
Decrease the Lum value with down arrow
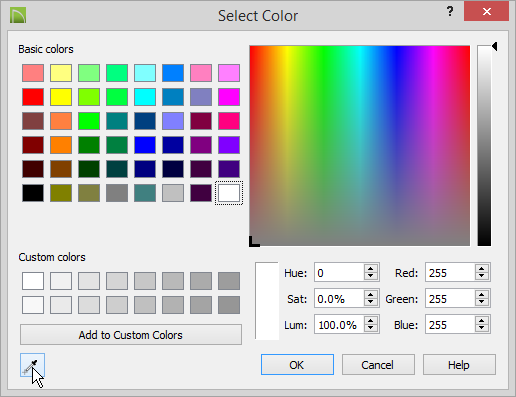click(x=371, y=328)
